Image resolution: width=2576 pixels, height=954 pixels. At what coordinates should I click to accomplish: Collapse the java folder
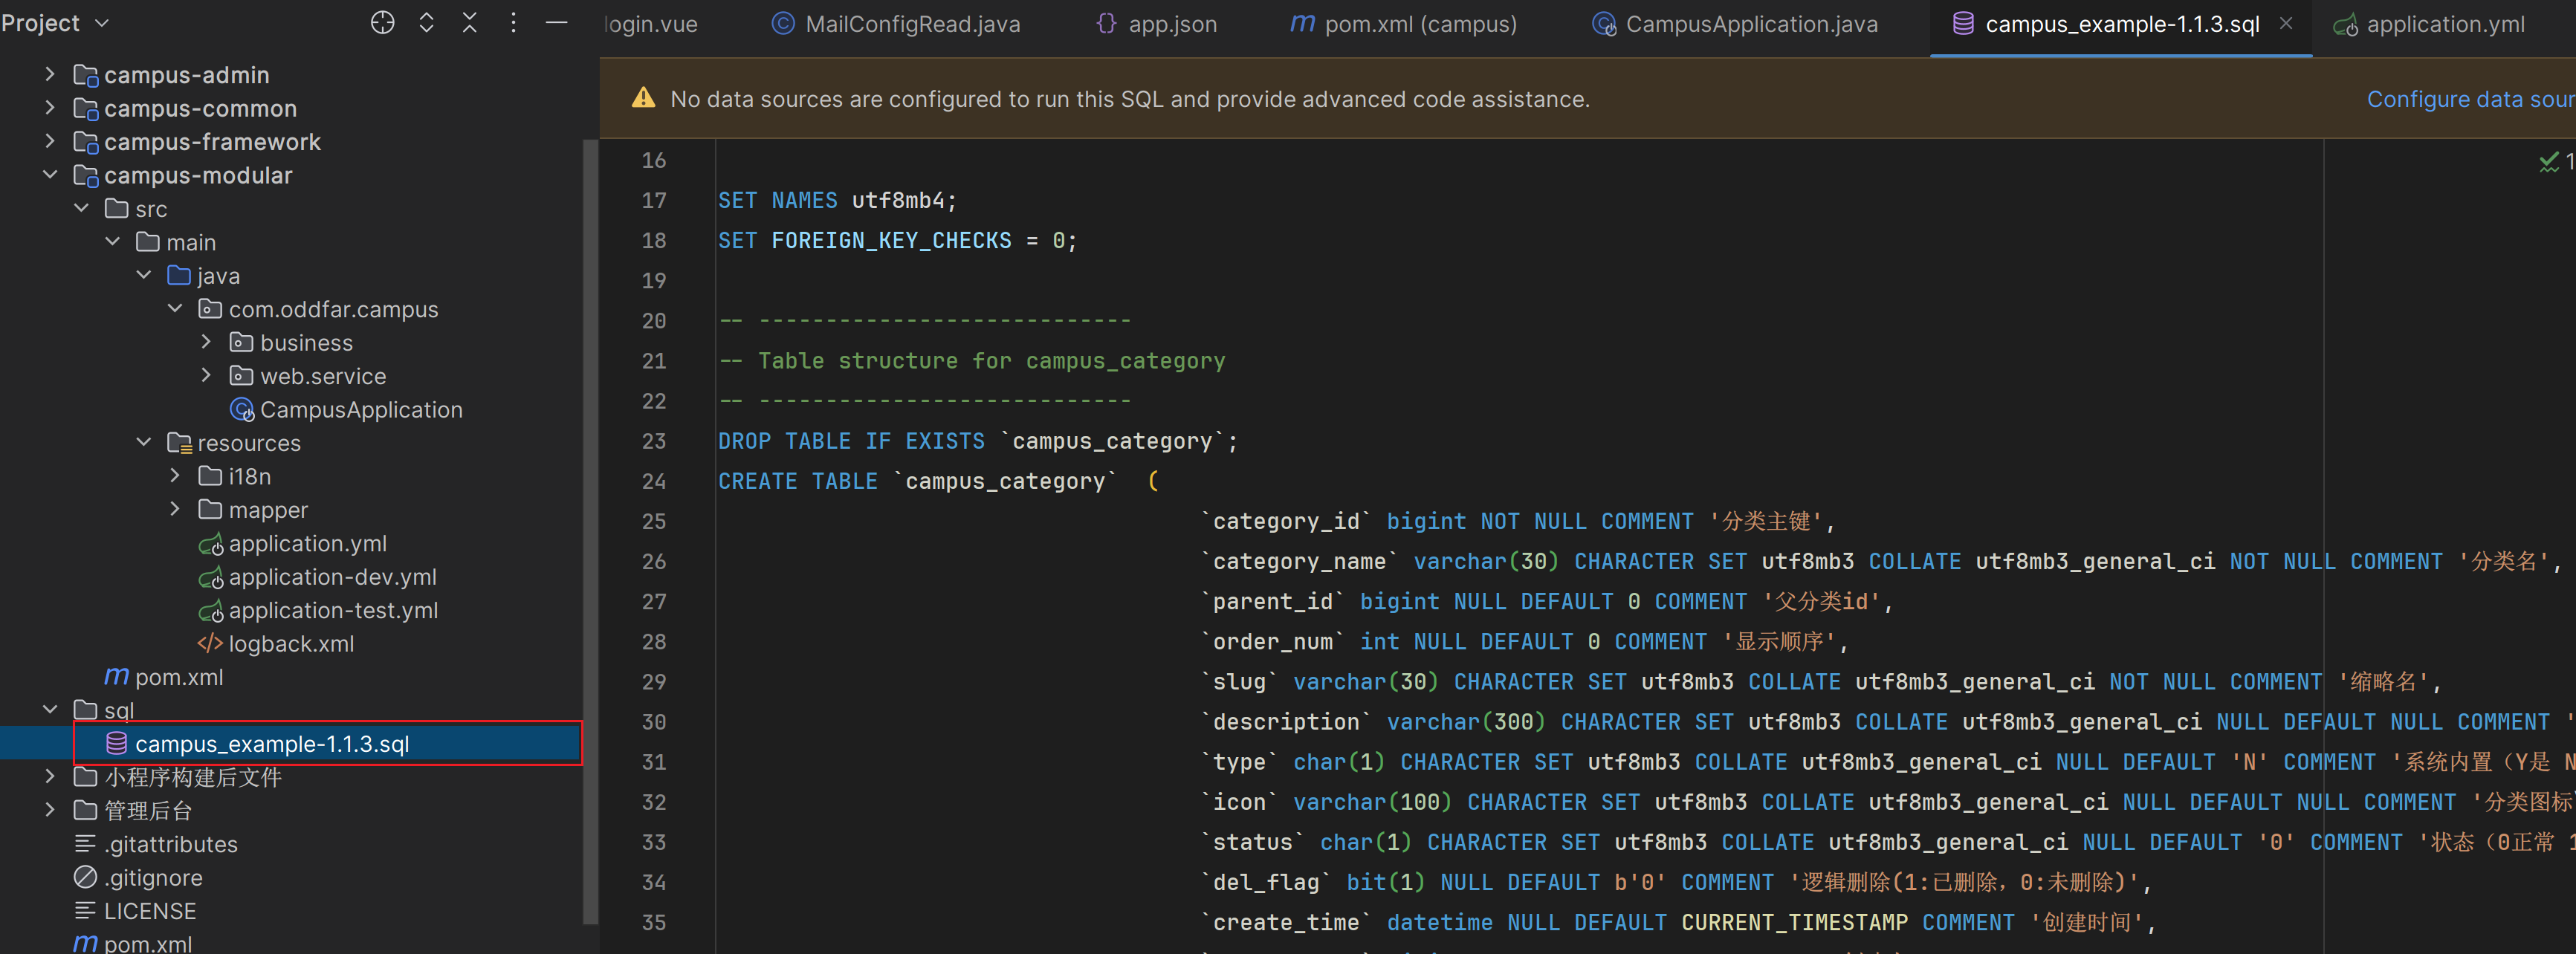[144, 275]
